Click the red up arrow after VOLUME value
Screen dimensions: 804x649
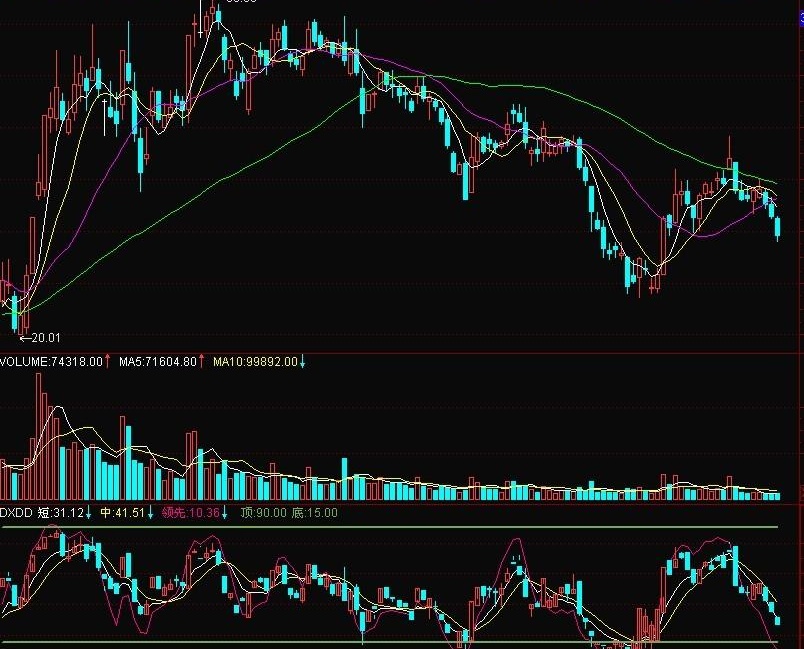click(x=108, y=361)
